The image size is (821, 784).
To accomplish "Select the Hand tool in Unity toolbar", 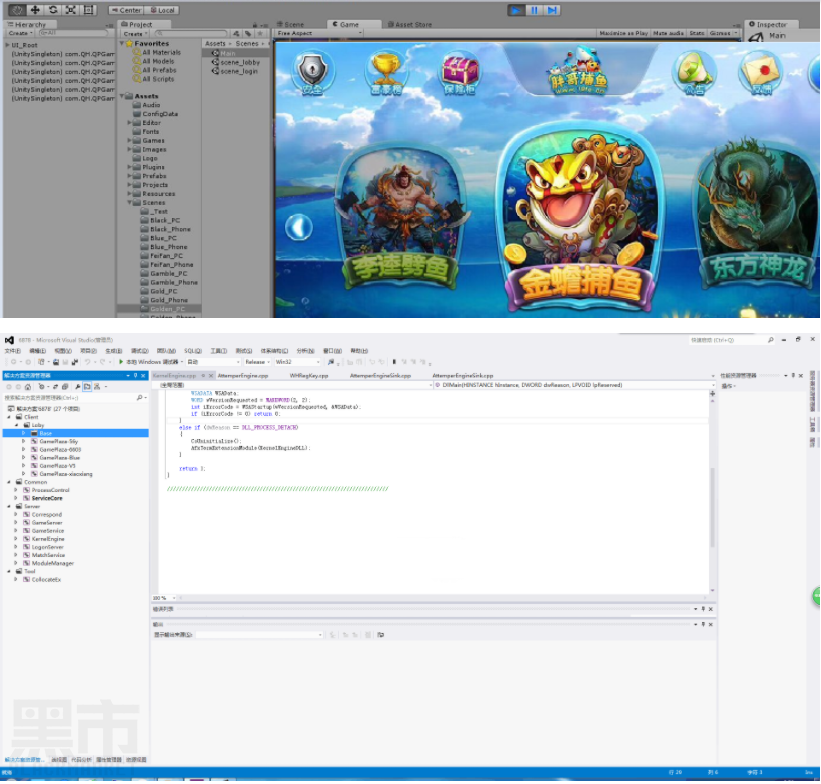I will tap(17, 10).
